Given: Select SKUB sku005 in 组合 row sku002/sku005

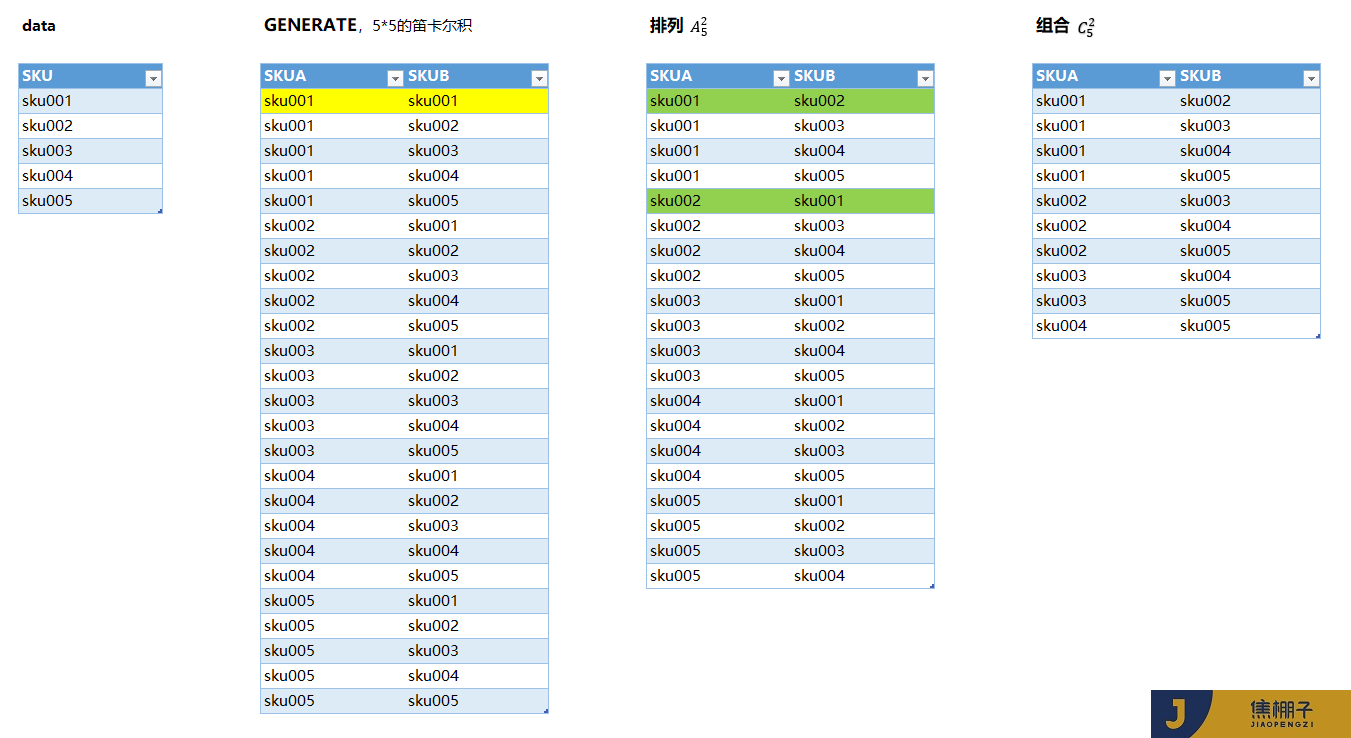Looking at the screenshot, I should point(1248,251).
